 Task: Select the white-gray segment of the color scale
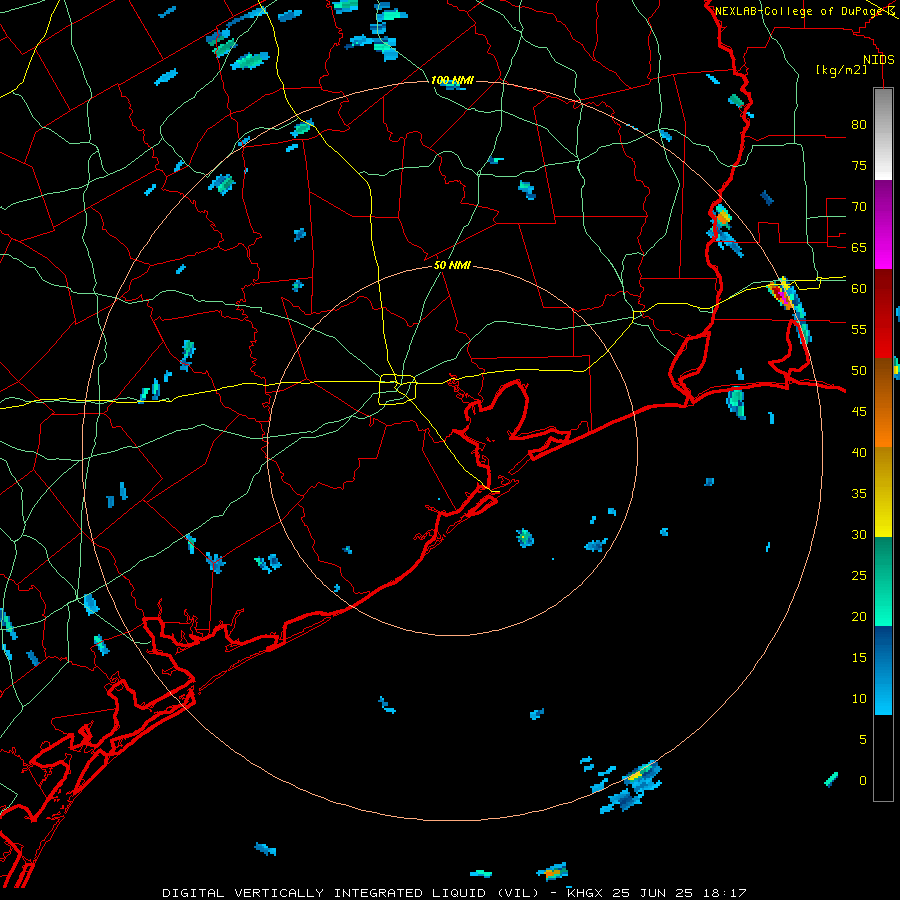point(883,134)
